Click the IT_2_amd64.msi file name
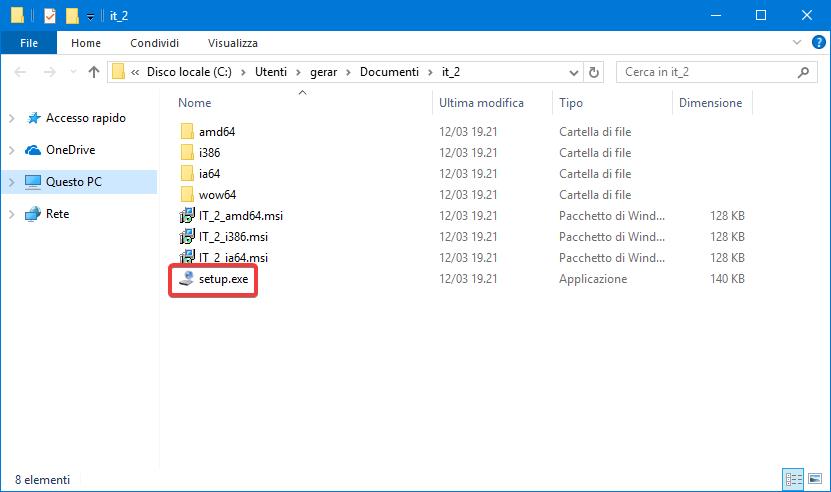 click(x=241, y=216)
